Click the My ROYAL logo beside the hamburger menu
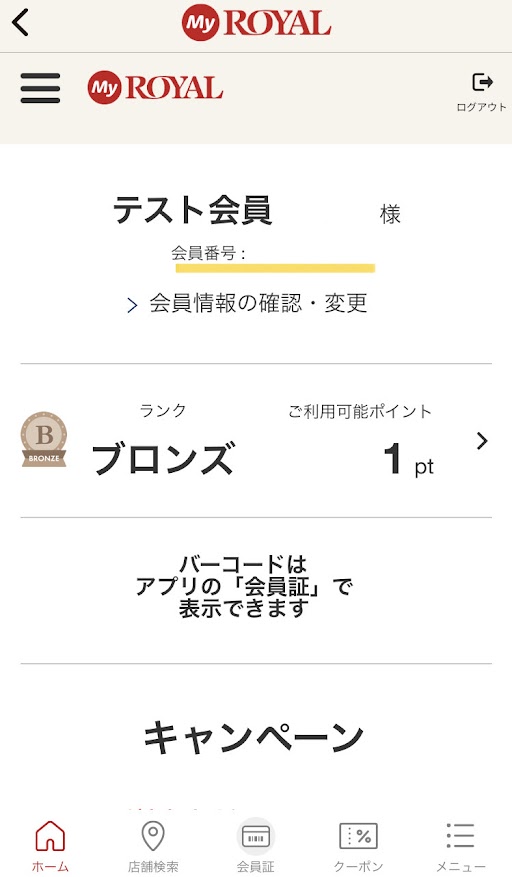This screenshot has width=512, height=877. (x=155, y=88)
